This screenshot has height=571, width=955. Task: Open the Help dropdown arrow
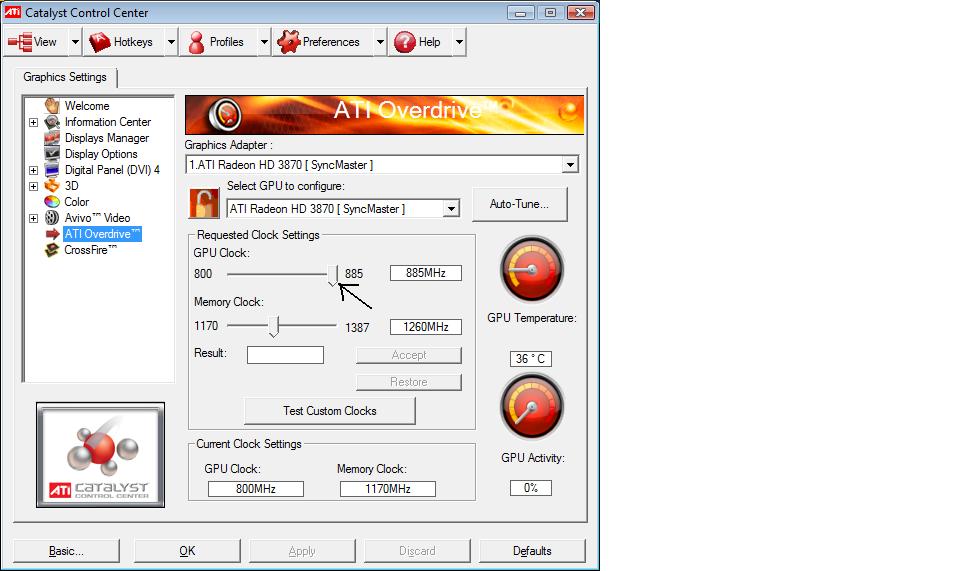459,42
